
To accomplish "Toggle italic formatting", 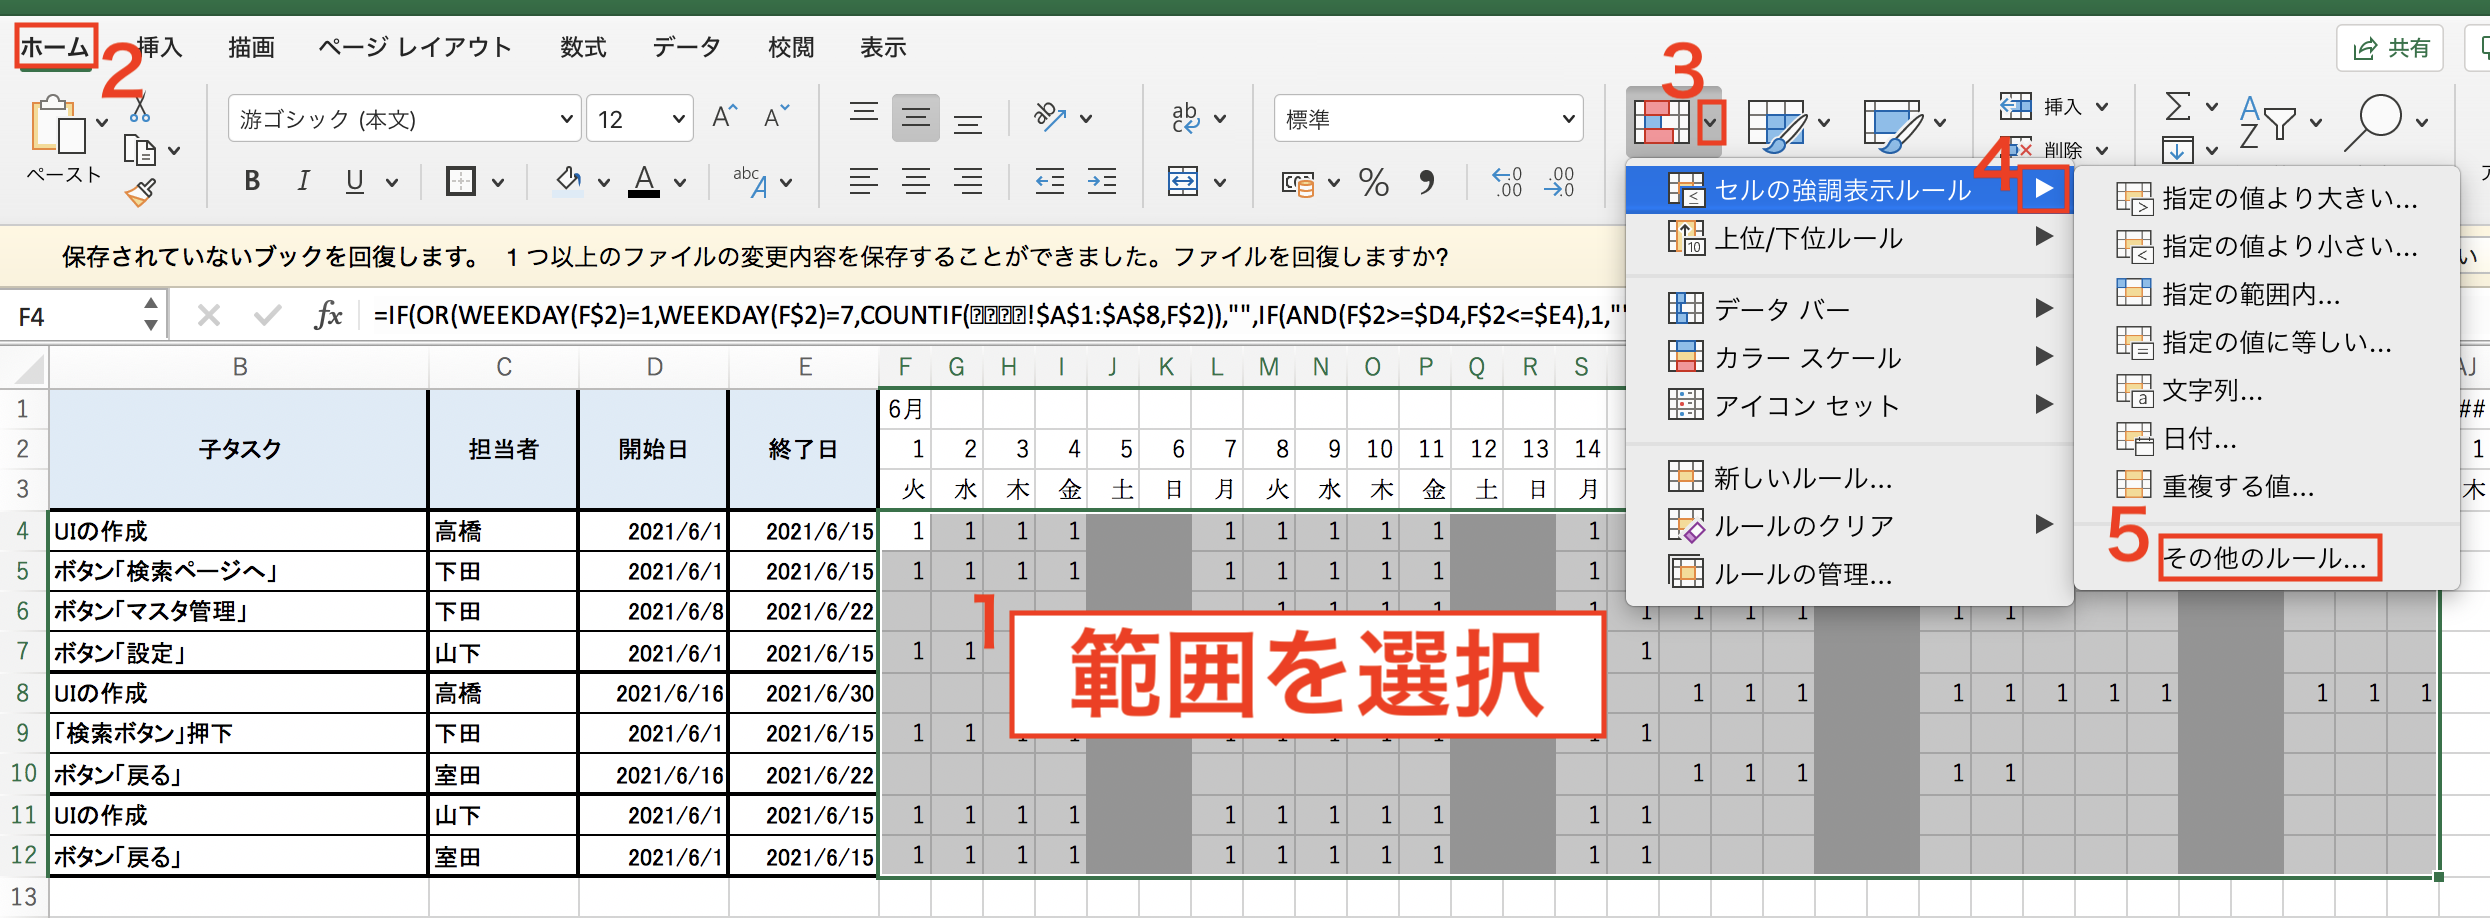I will coord(303,181).
